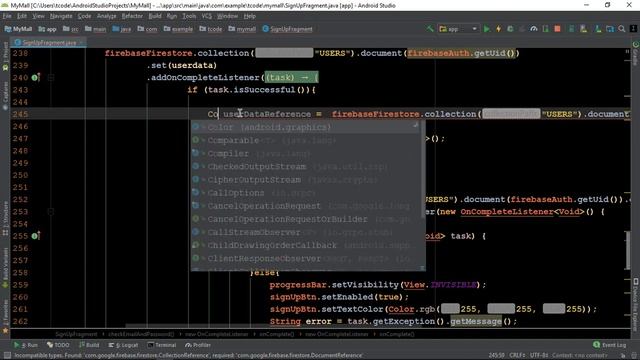Collapse the code fold at line 240
Image resolution: width=640 pixels, height=360 pixels.
coord(51,77)
